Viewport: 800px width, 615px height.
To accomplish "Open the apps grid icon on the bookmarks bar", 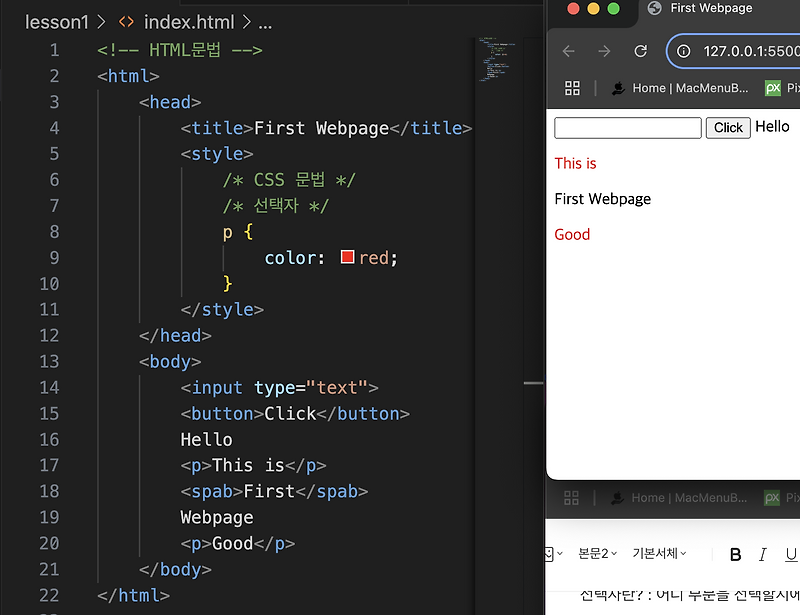I will pos(572,88).
